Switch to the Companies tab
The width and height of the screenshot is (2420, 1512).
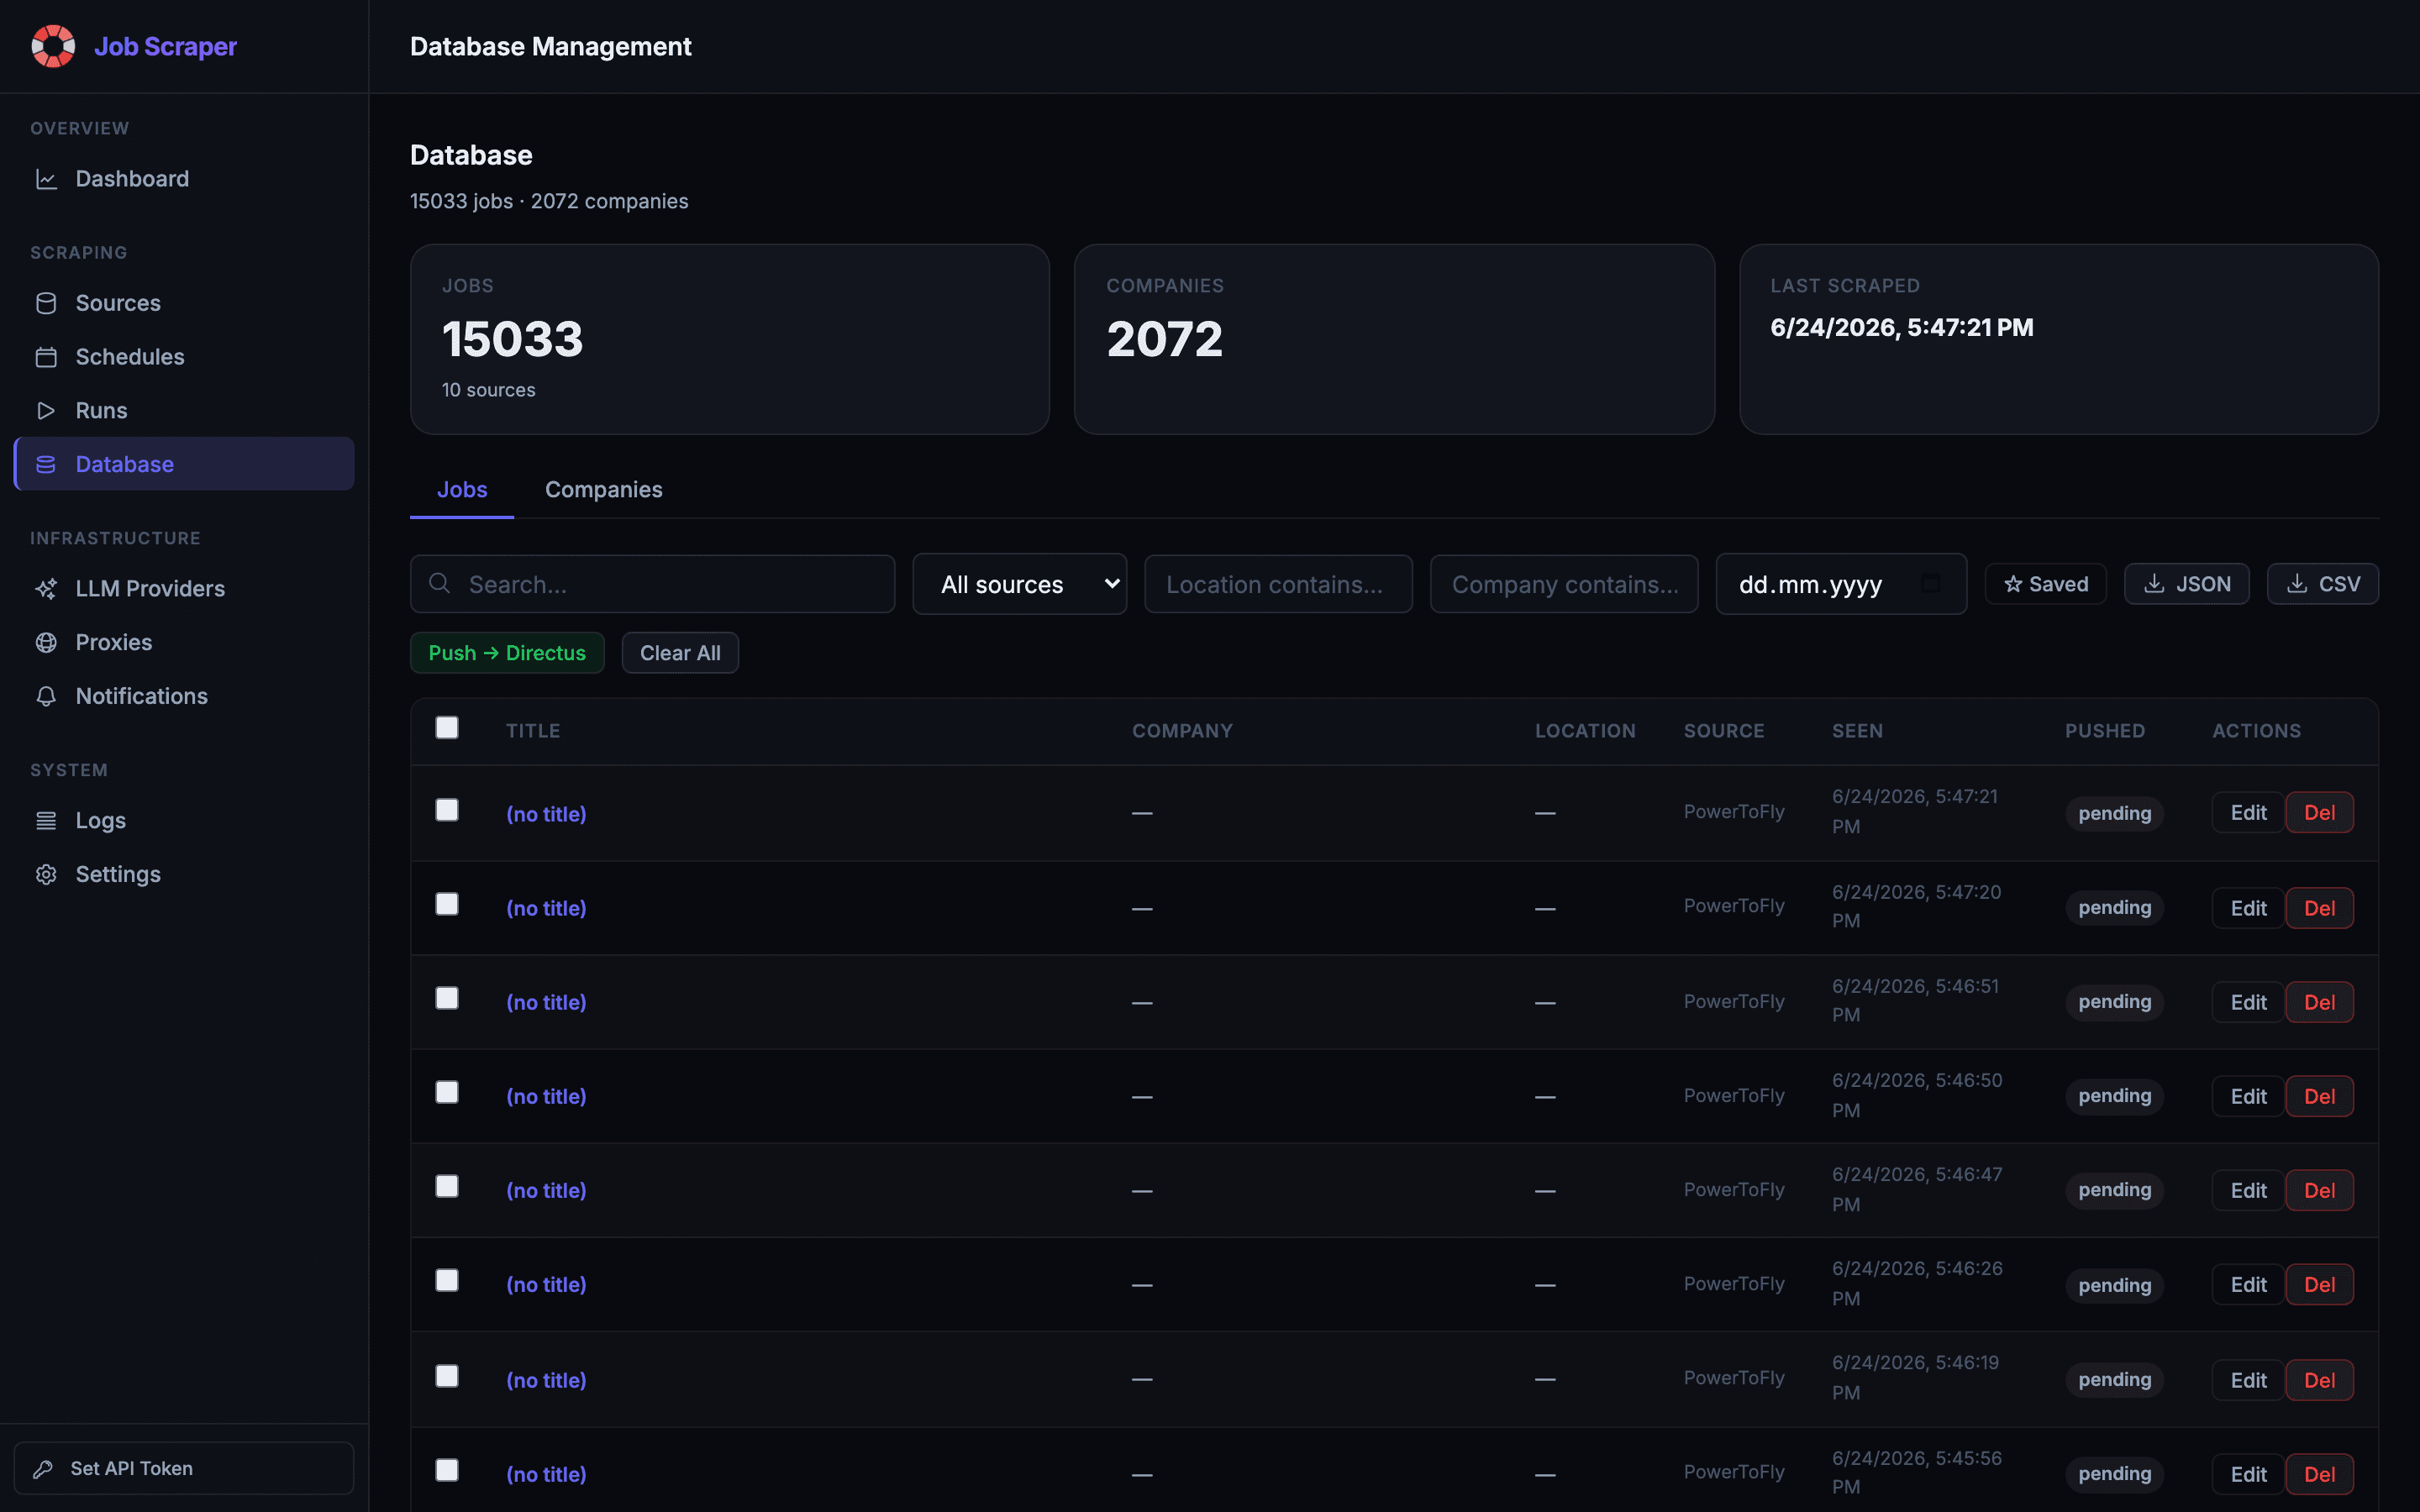(x=603, y=490)
